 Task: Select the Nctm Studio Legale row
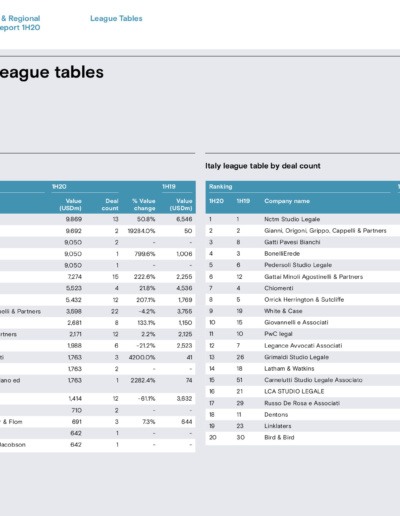click(x=303, y=219)
